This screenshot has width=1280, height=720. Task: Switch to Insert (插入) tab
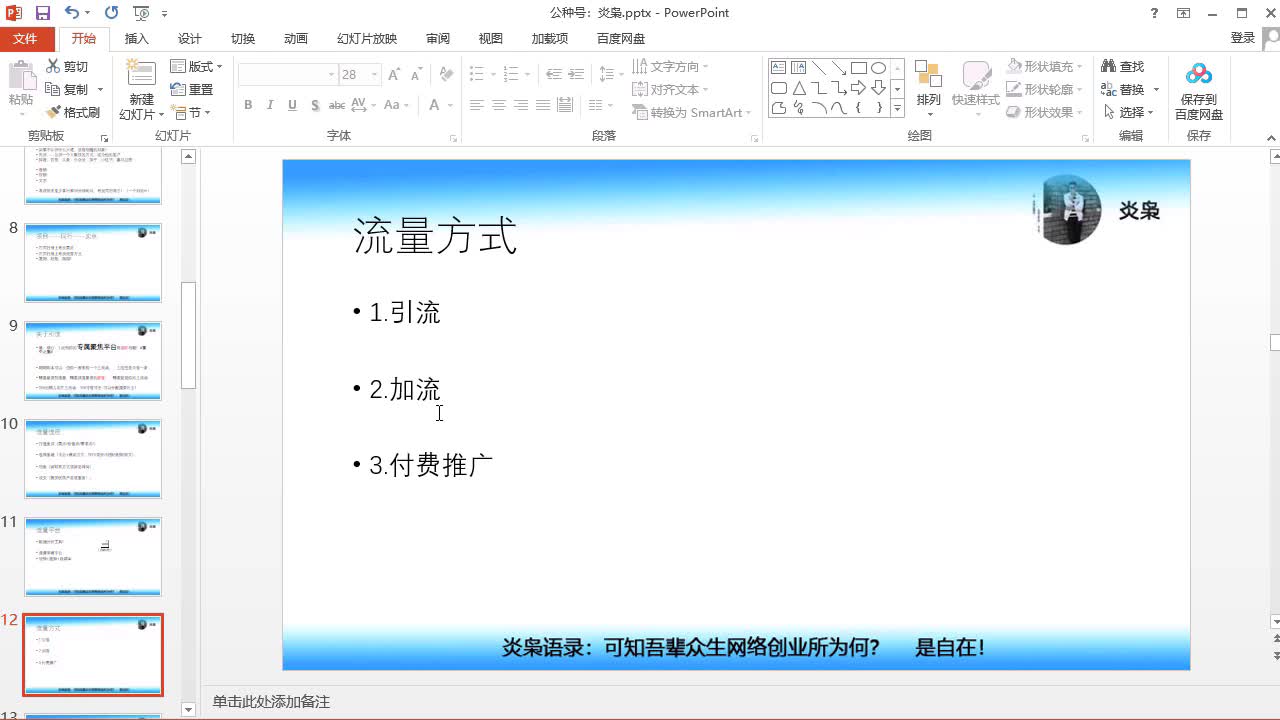tap(137, 39)
